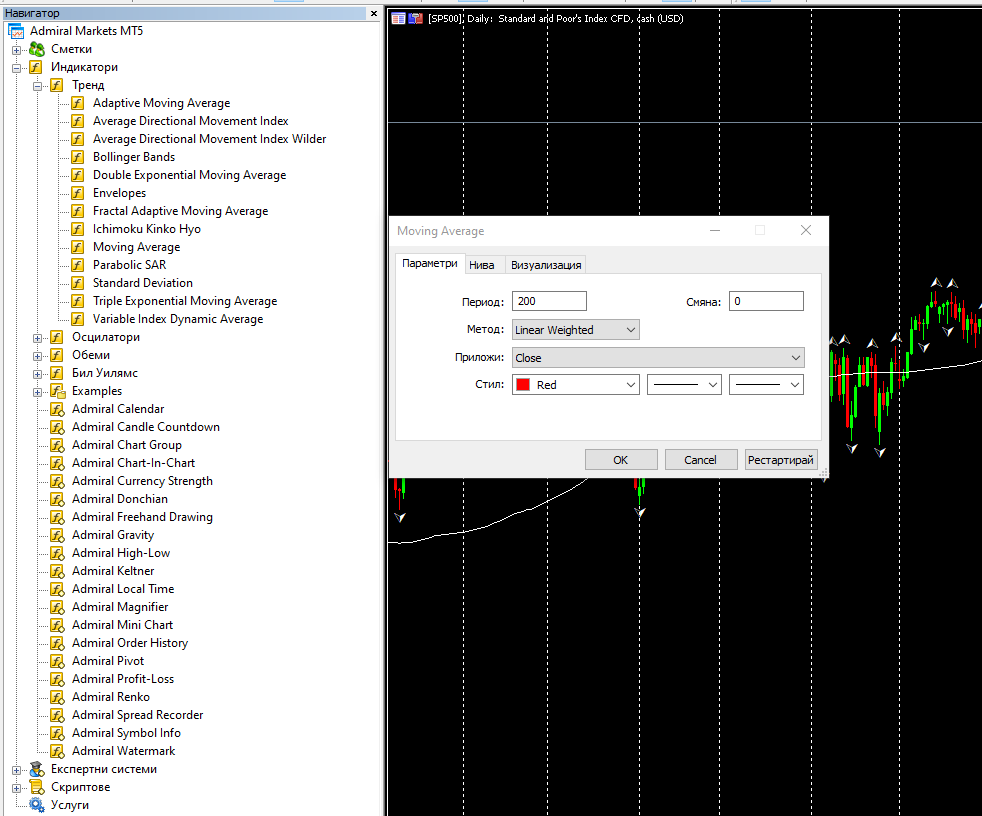982x816 pixels.
Task: Click the Експертни системи advisor icon
Action: coord(37,769)
